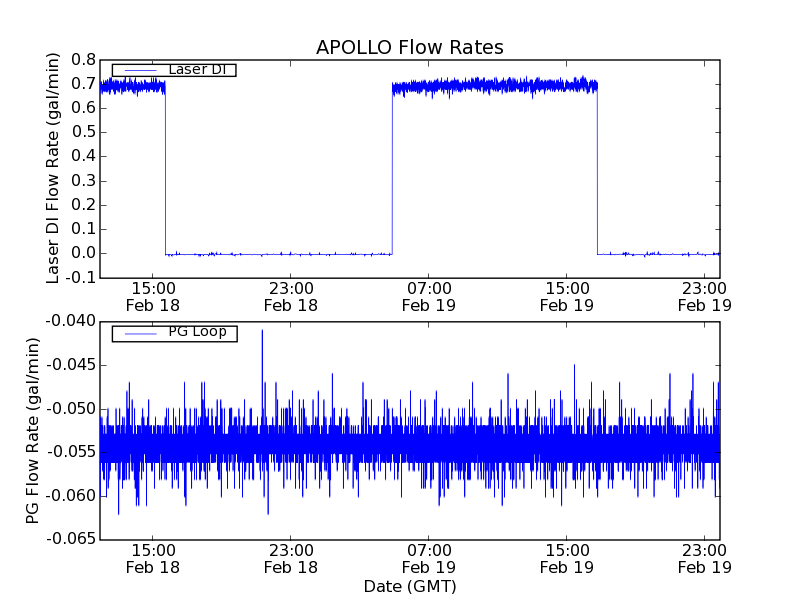Click bottom chart's 23:00 Feb 19 label
The image size is (800, 600).
click(705, 559)
